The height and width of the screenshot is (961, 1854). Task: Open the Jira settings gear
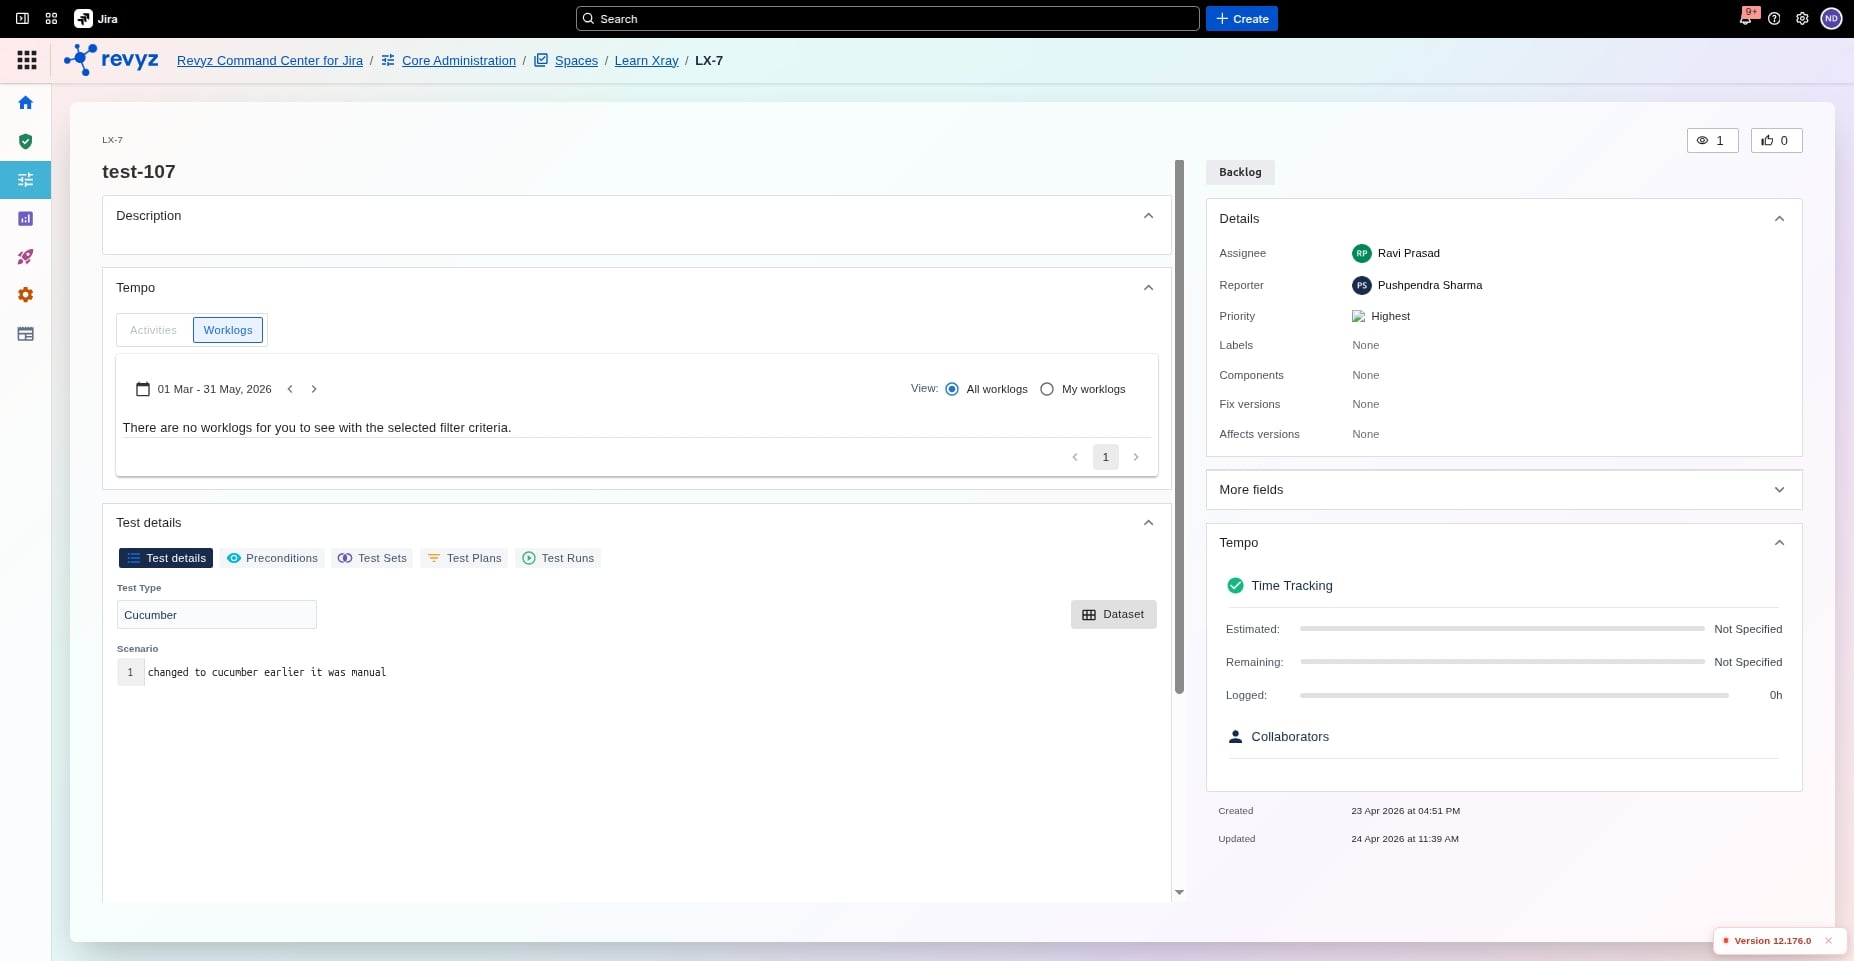pos(1802,18)
